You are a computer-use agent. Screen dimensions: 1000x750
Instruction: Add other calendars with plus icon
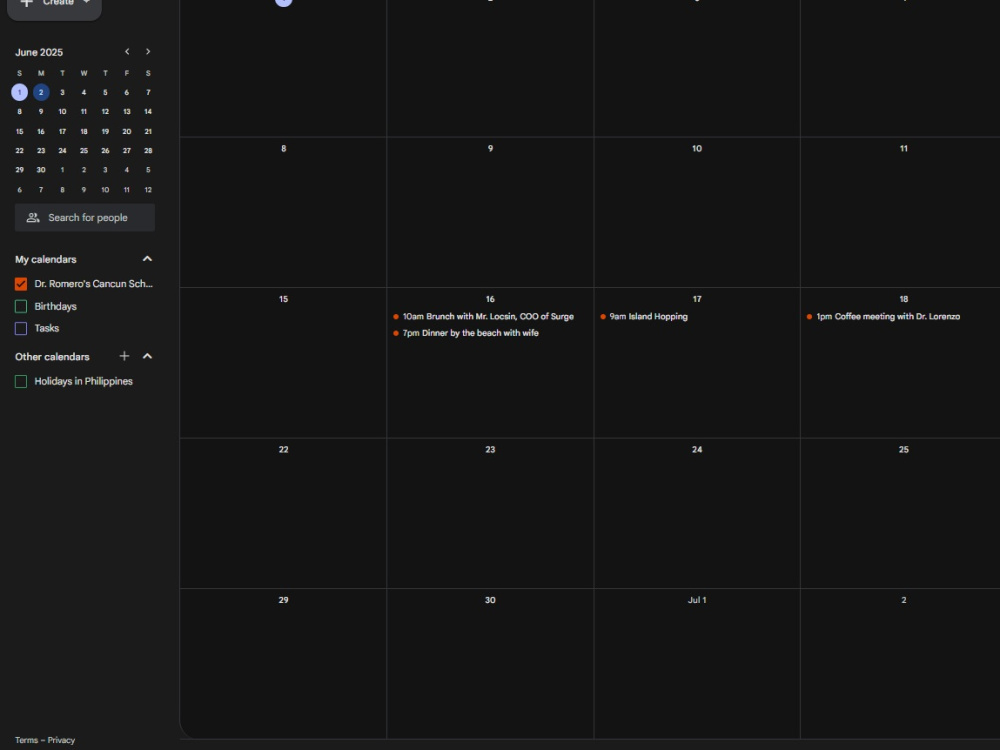click(124, 357)
